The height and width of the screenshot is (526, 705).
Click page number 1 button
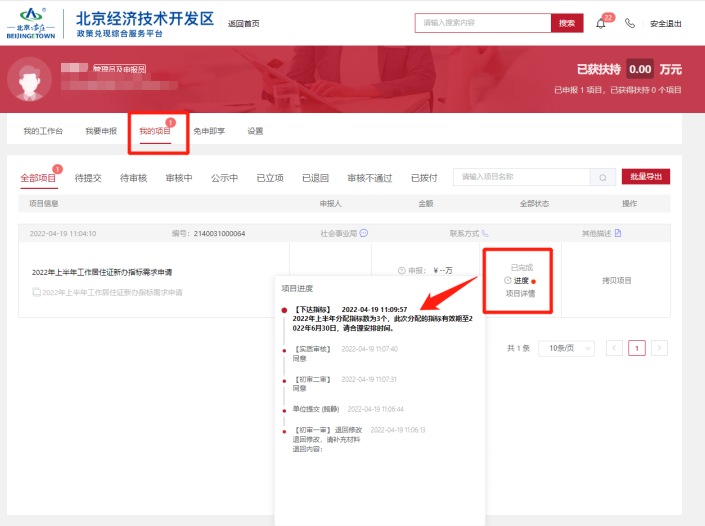click(637, 348)
